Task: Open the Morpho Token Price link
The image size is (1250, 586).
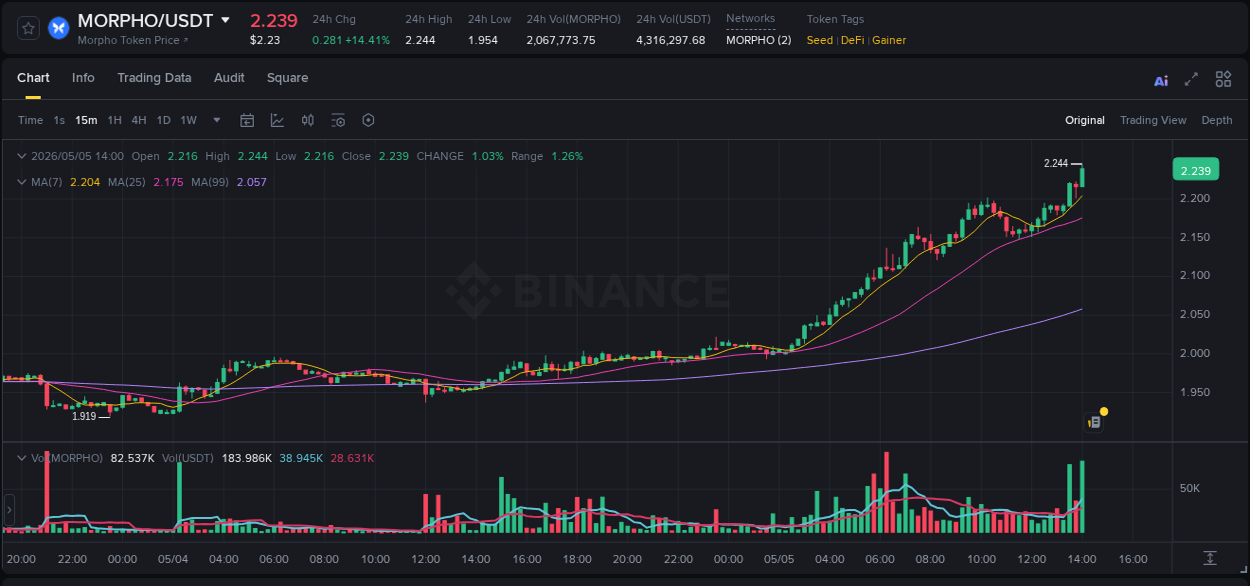Action: click(133, 40)
